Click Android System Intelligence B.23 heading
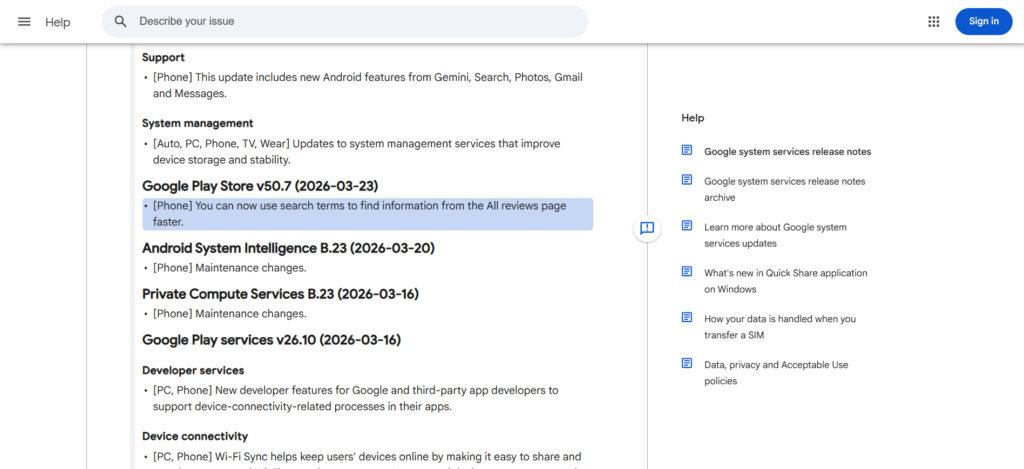This screenshot has width=1024, height=469. click(x=288, y=248)
